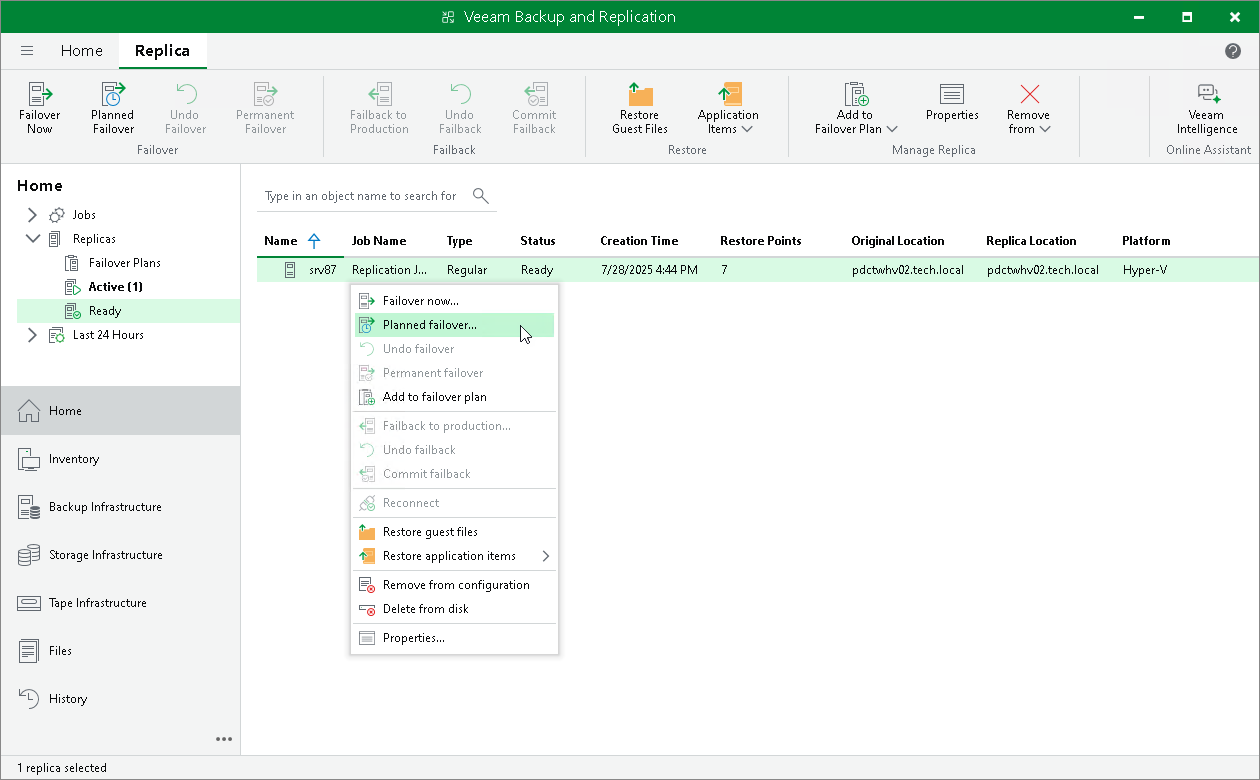
Task: Expand Restore application items submenu arrow
Action: (546, 556)
